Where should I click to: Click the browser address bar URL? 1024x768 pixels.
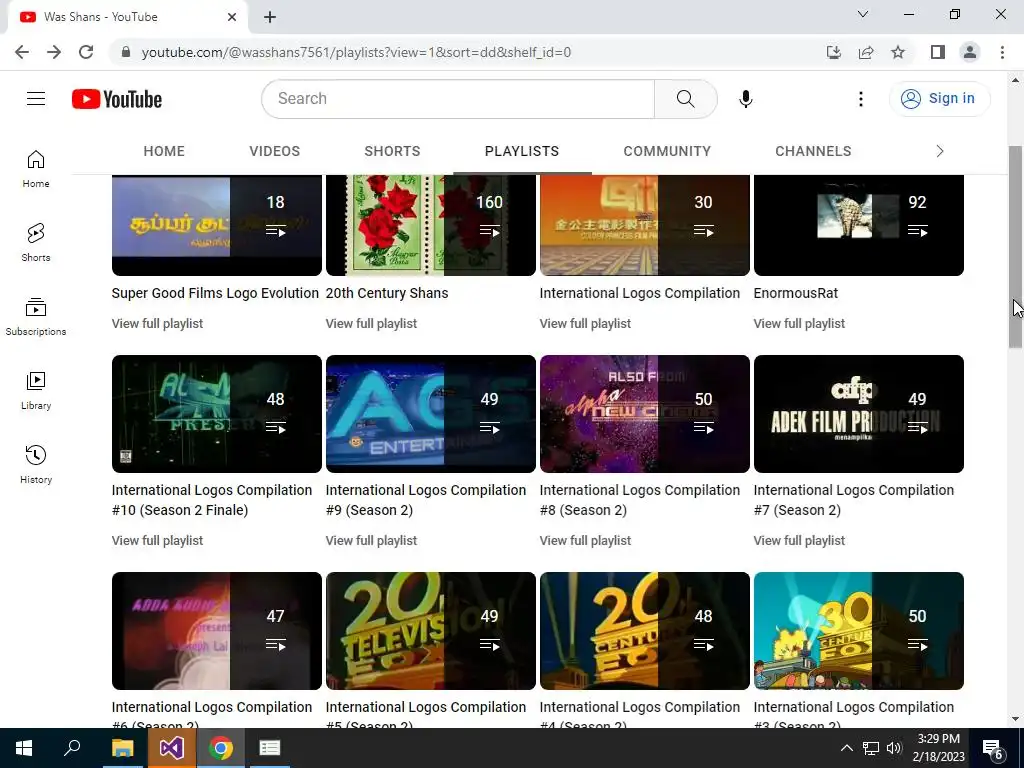[356, 52]
